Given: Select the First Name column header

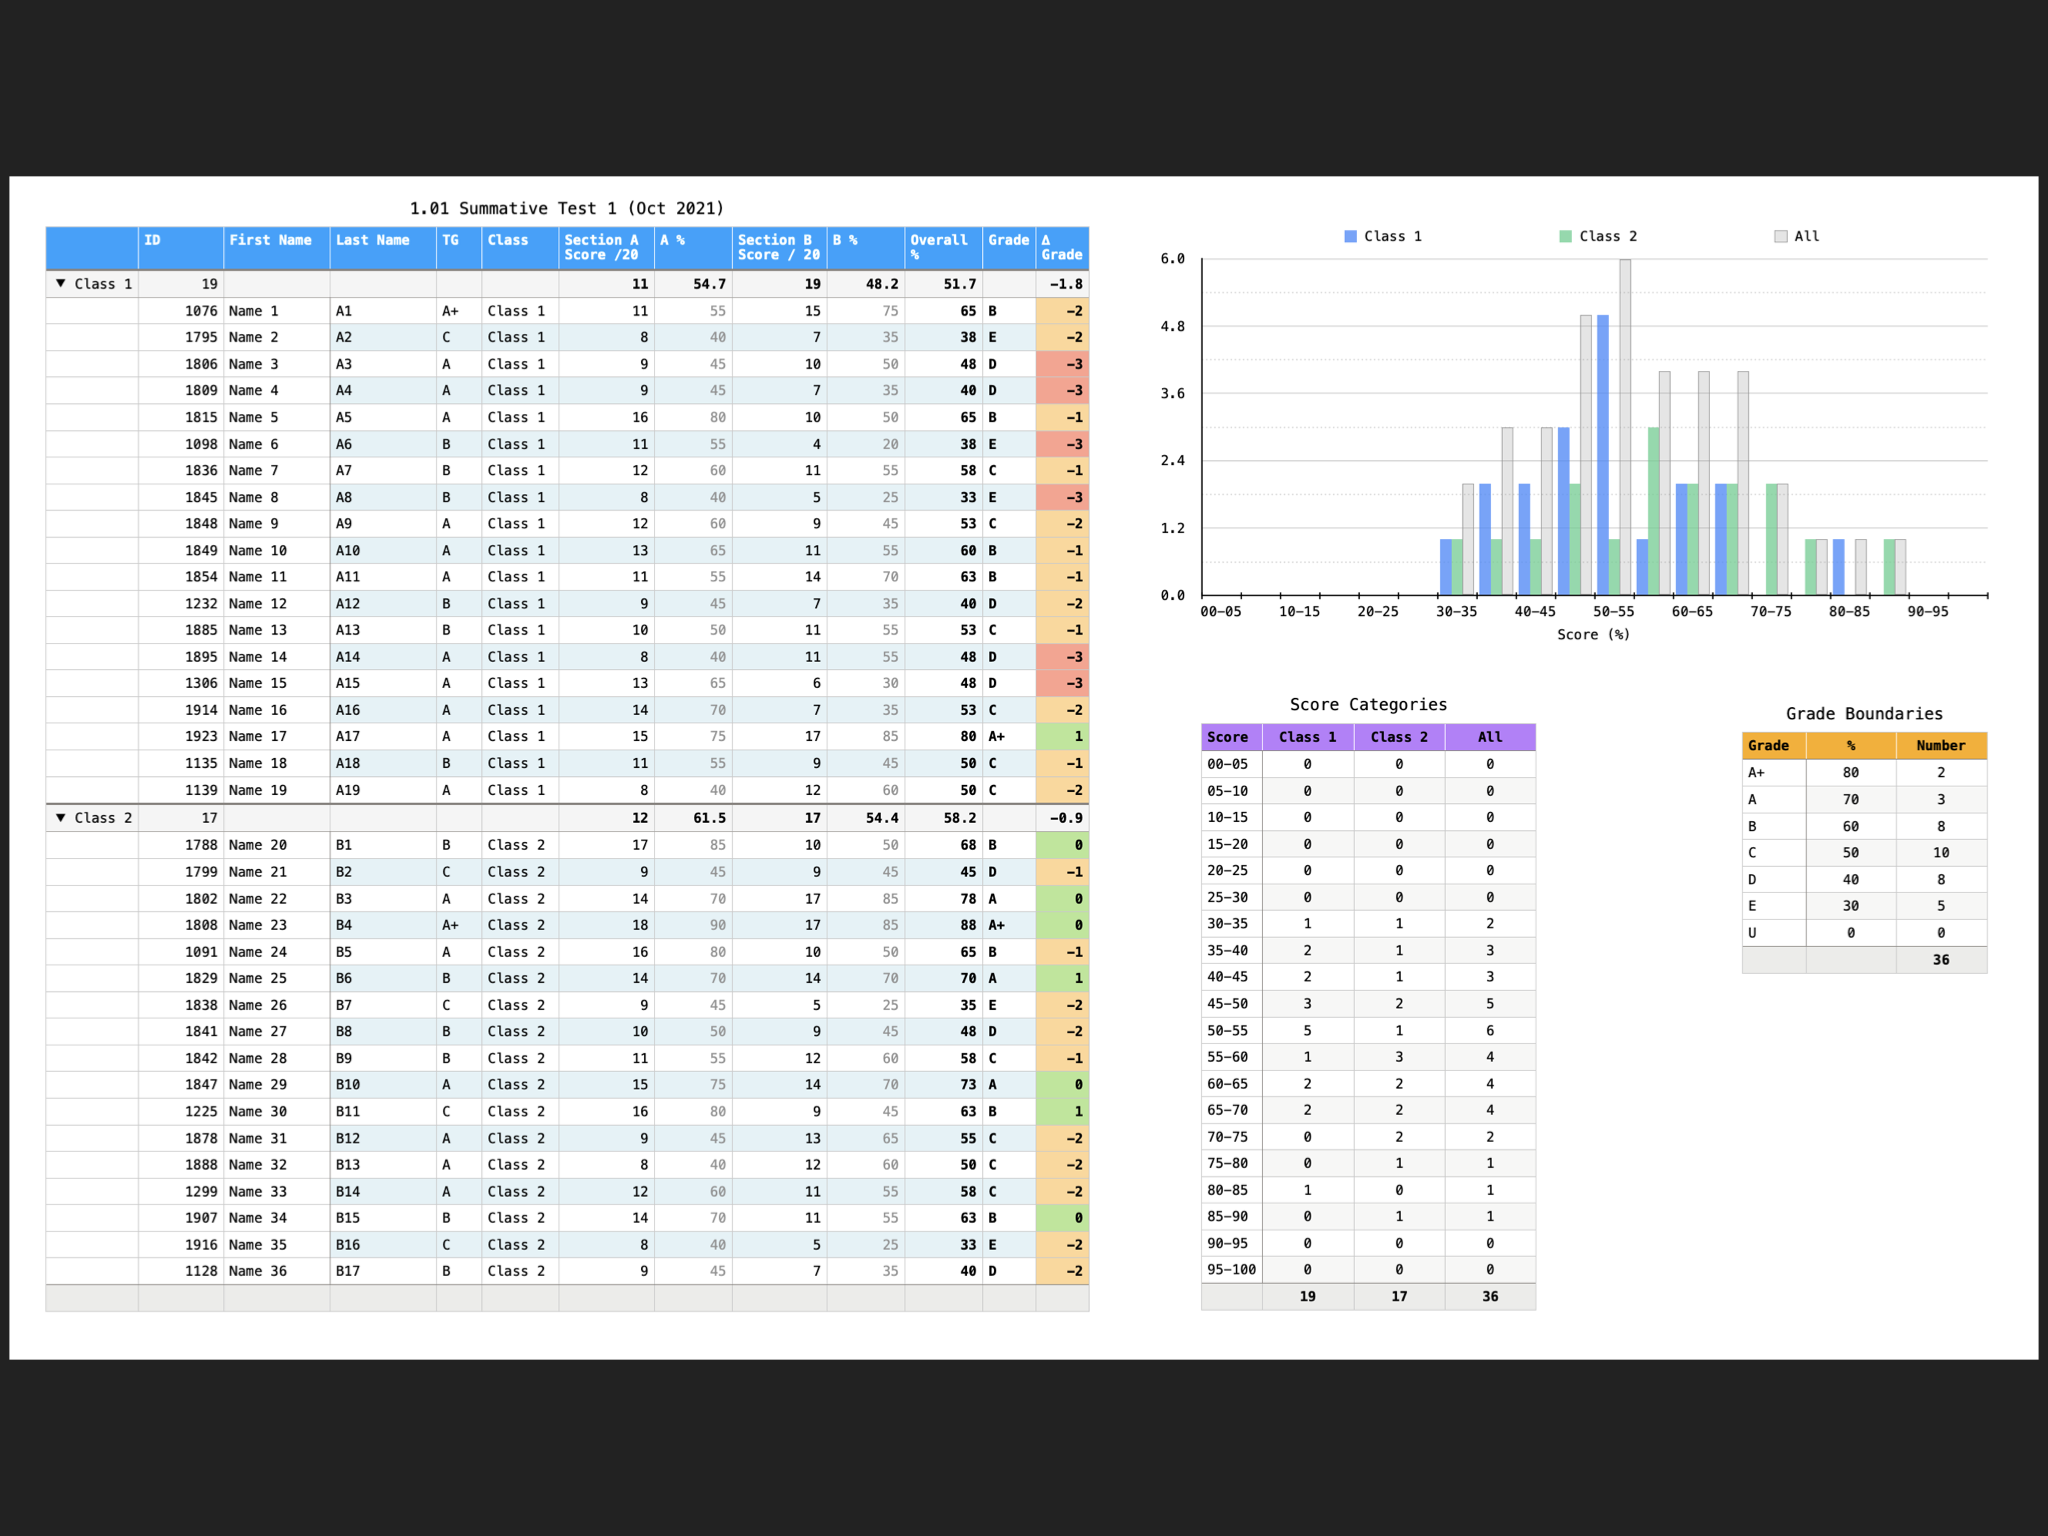Looking at the screenshot, I should [x=270, y=241].
